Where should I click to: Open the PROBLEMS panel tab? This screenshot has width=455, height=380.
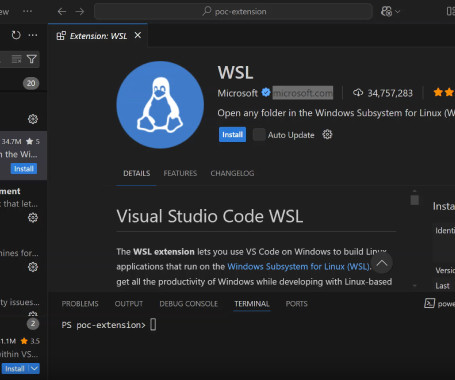80,304
